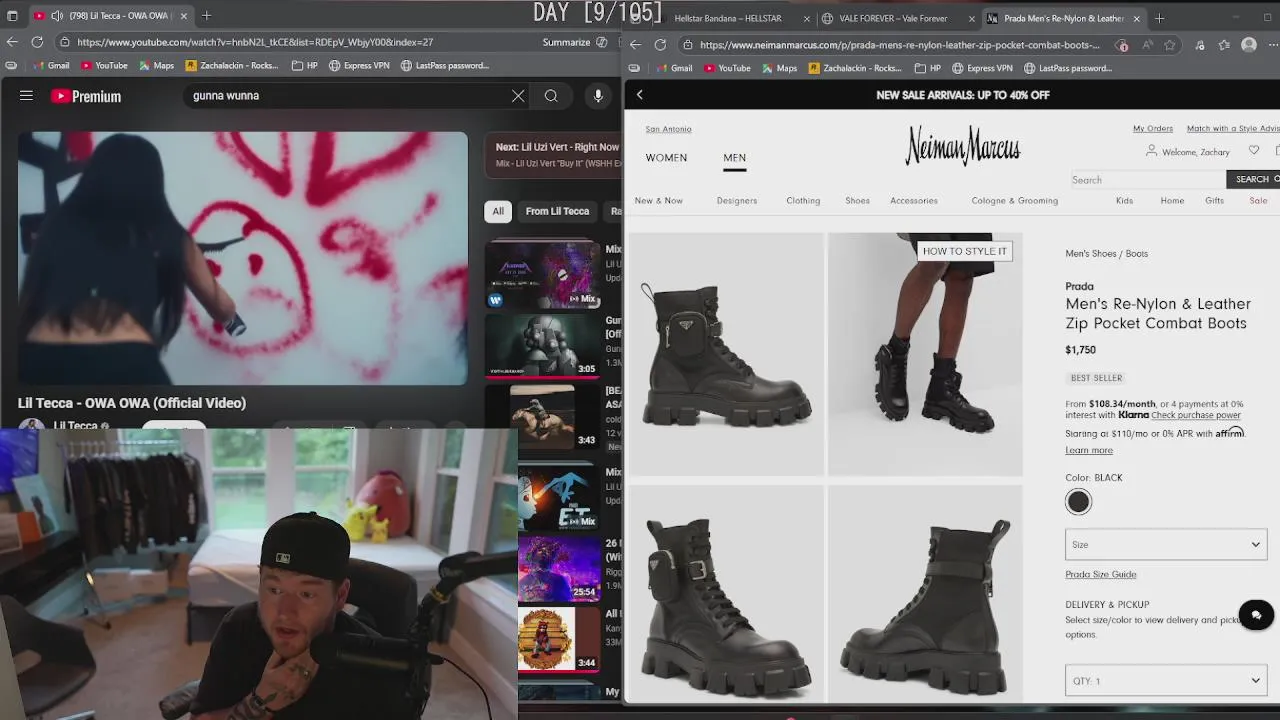Click the YouTube search magnifier button
The height and width of the screenshot is (720, 1280).
[x=551, y=96]
